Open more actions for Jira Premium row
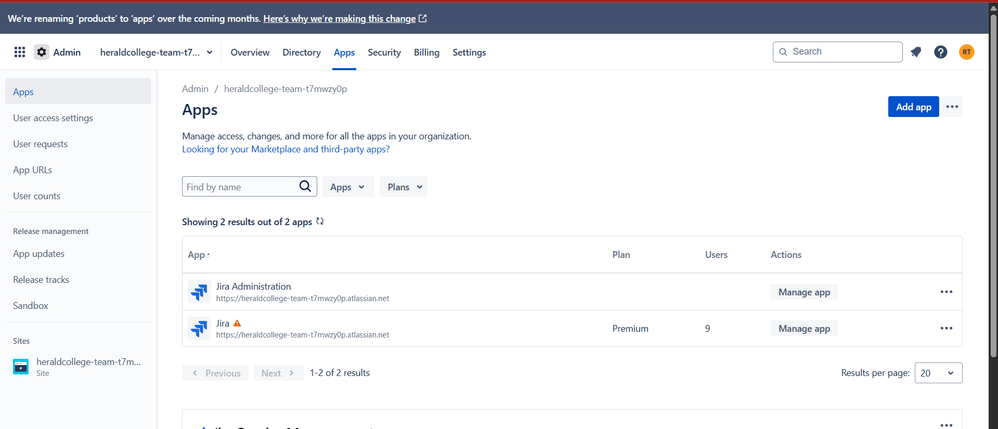 point(946,328)
